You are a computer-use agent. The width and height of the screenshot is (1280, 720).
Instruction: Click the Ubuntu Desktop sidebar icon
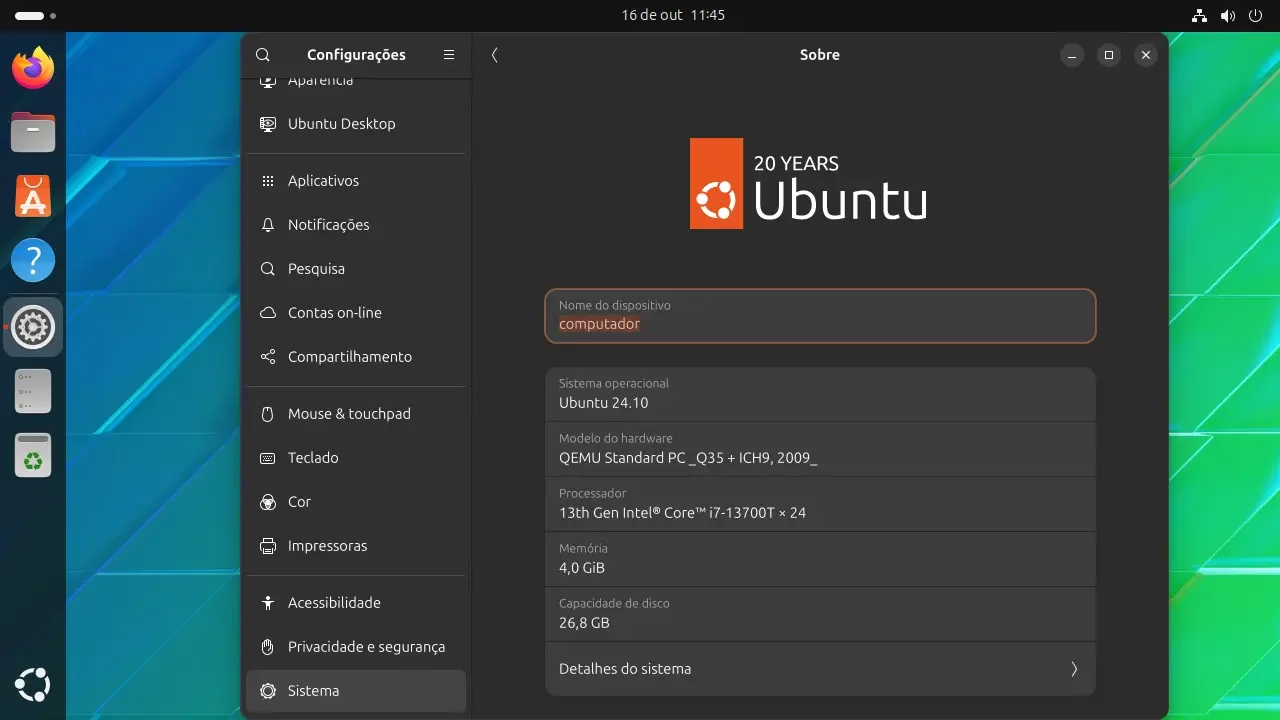point(267,124)
